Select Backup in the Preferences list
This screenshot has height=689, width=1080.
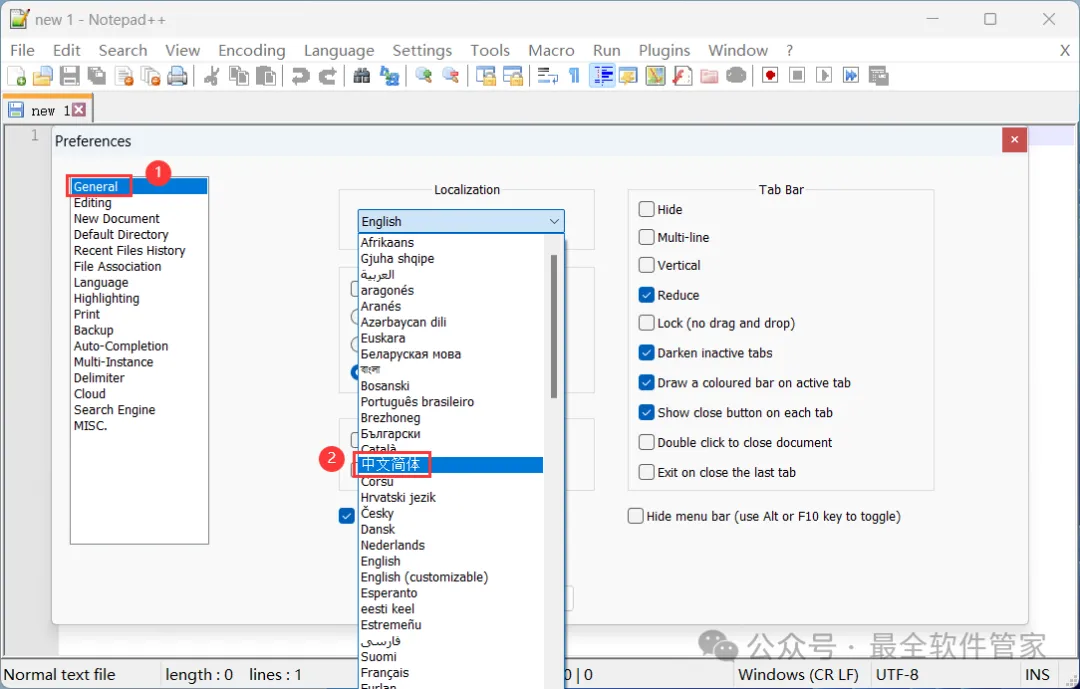tap(93, 330)
